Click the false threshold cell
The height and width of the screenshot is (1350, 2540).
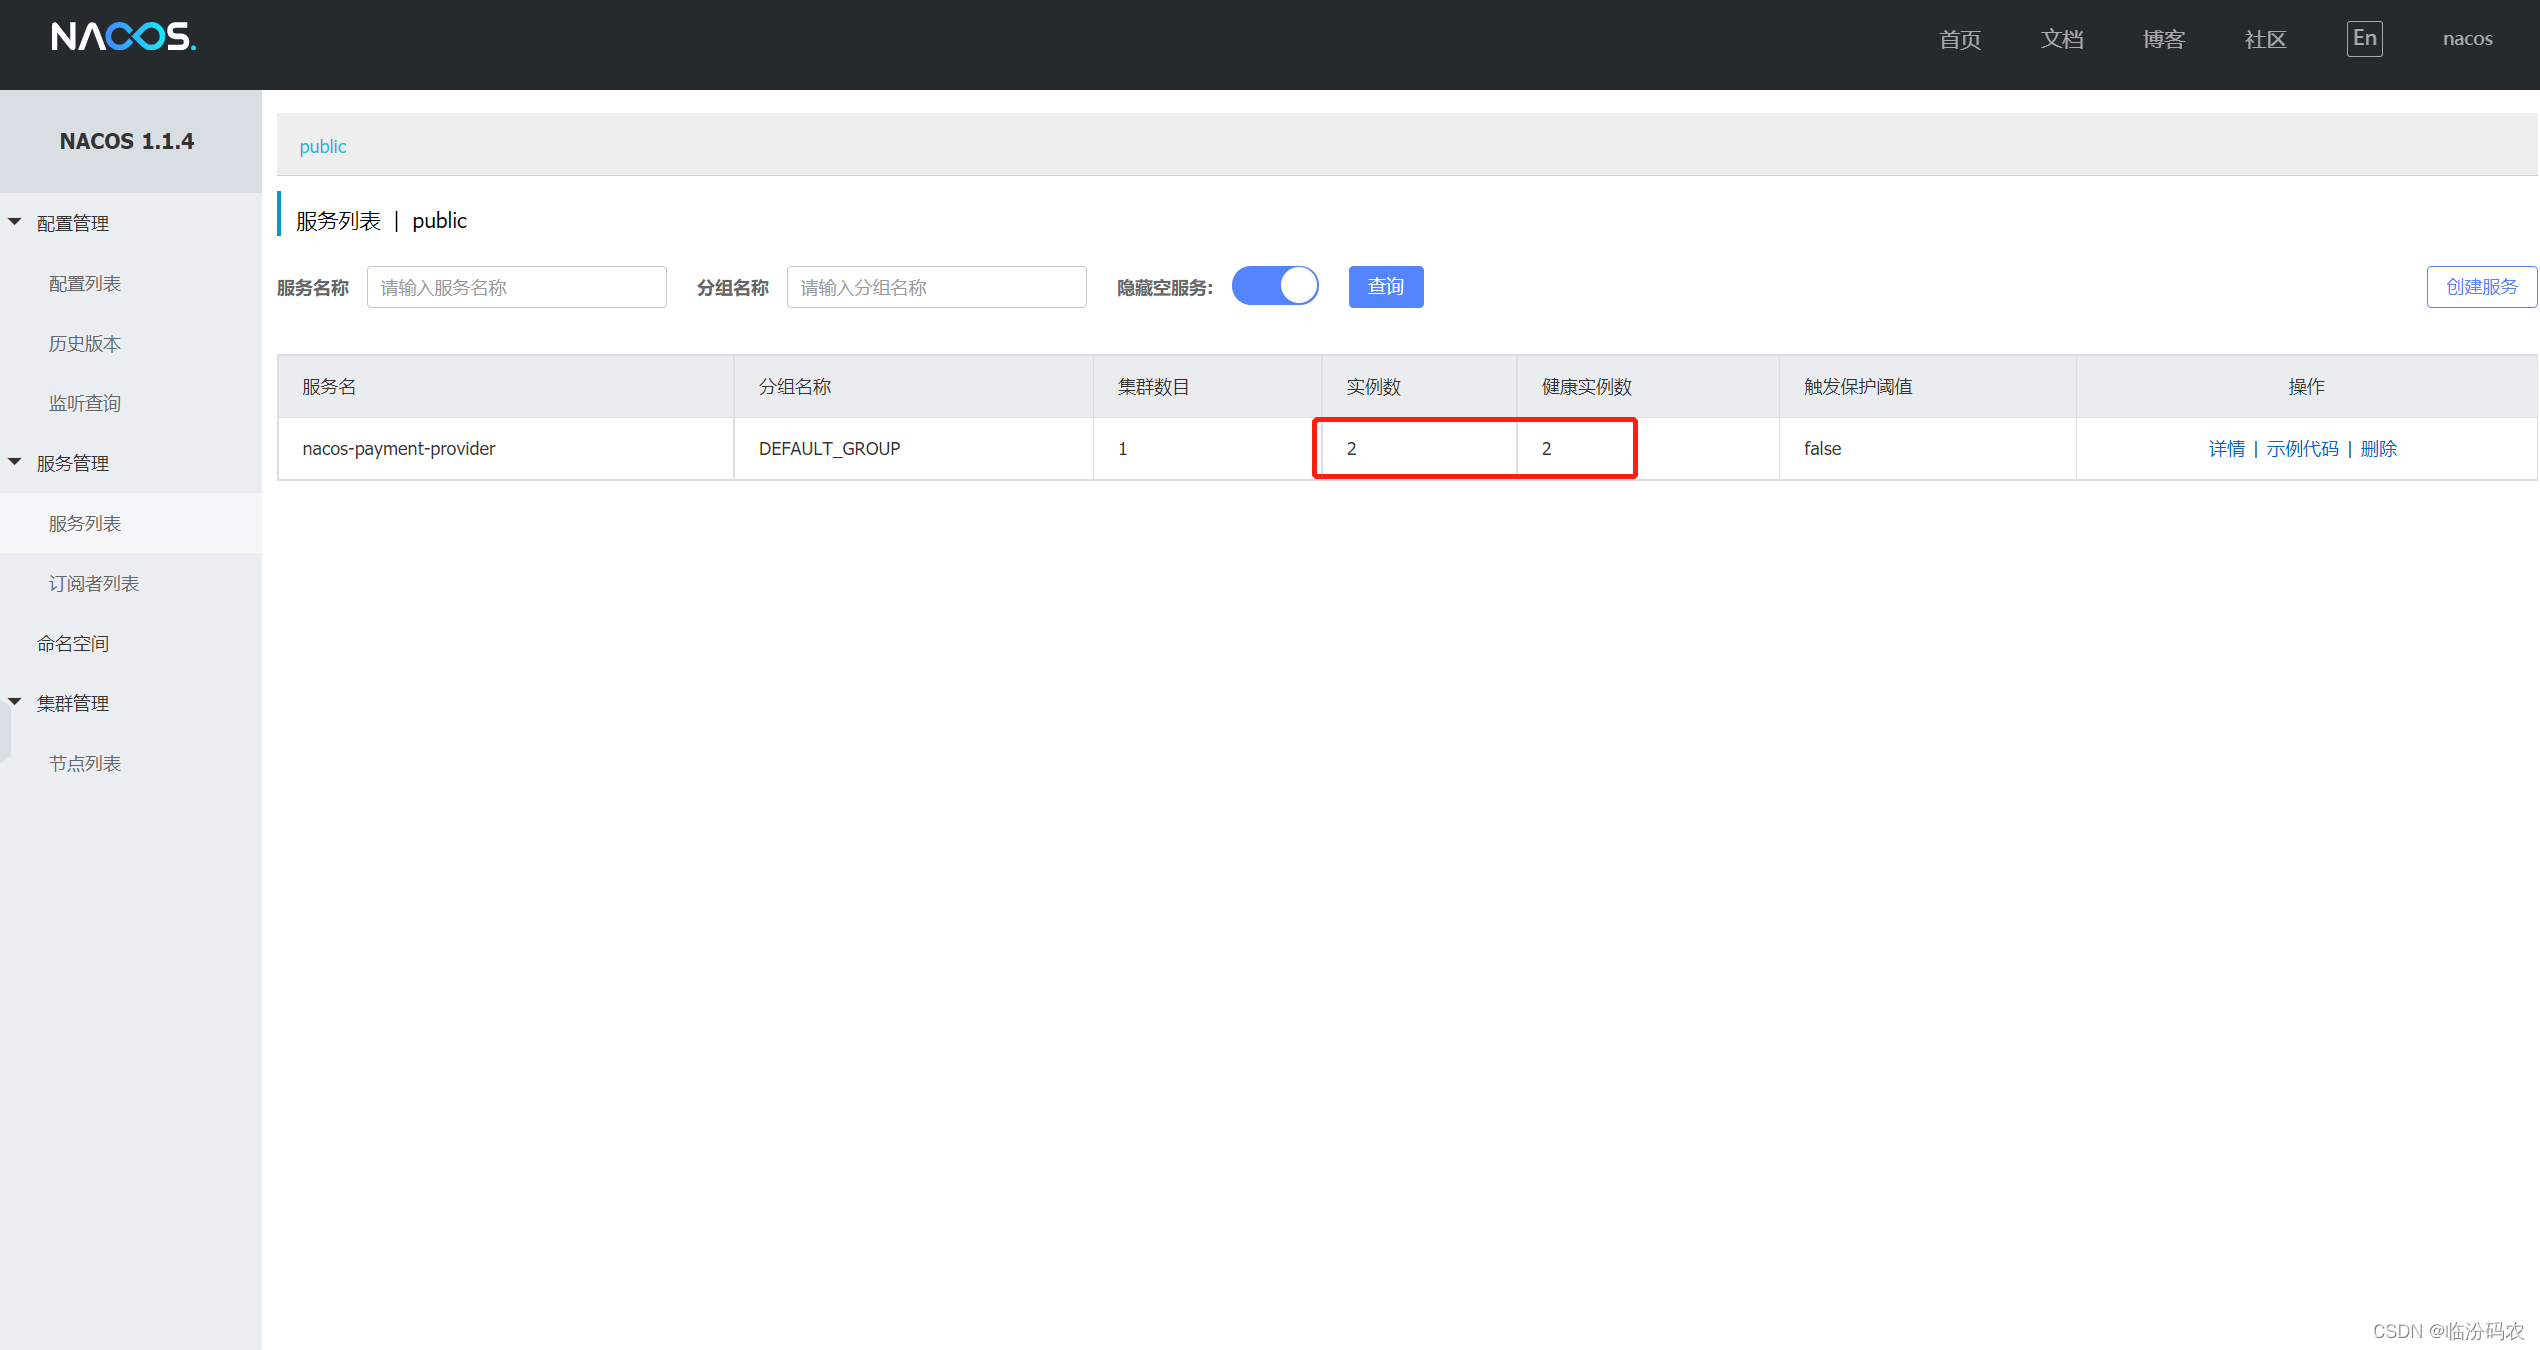(x=1927, y=449)
